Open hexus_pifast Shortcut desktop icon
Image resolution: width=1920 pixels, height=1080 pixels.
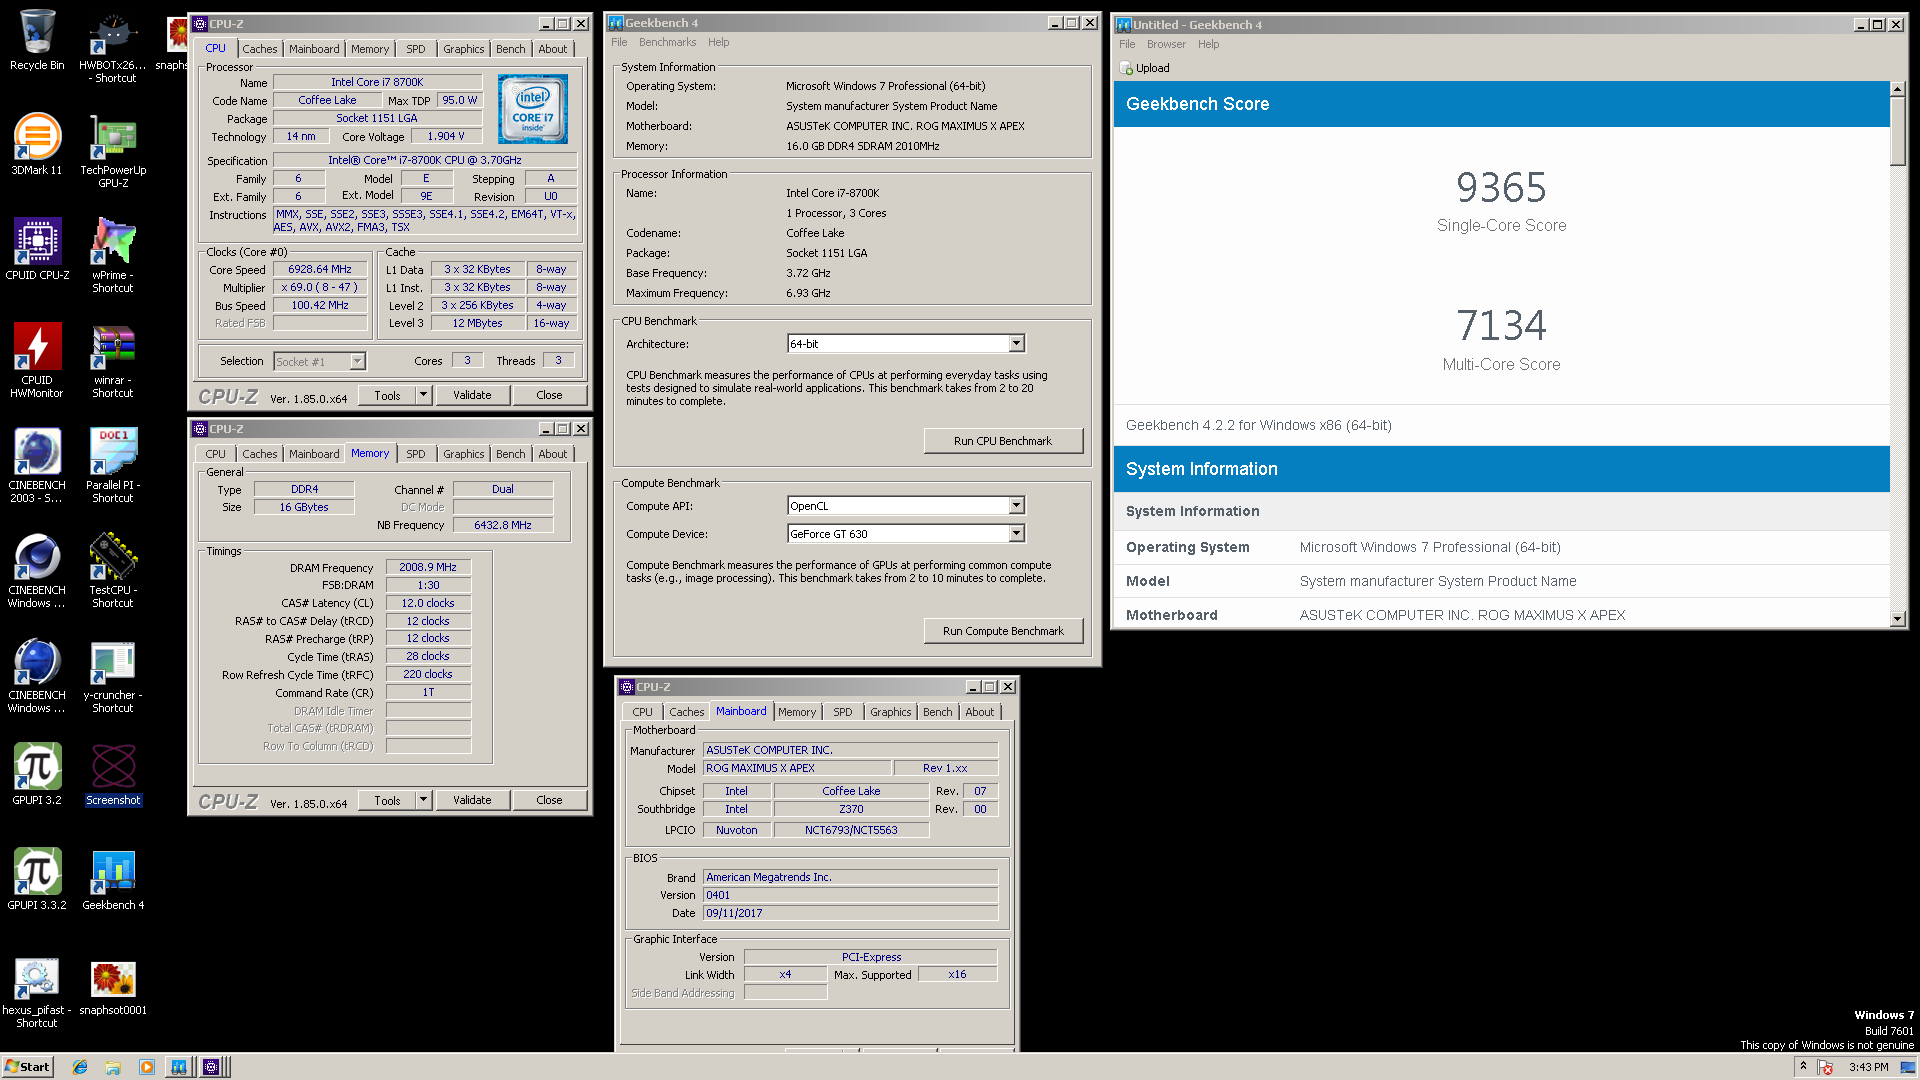pyautogui.click(x=37, y=991)
